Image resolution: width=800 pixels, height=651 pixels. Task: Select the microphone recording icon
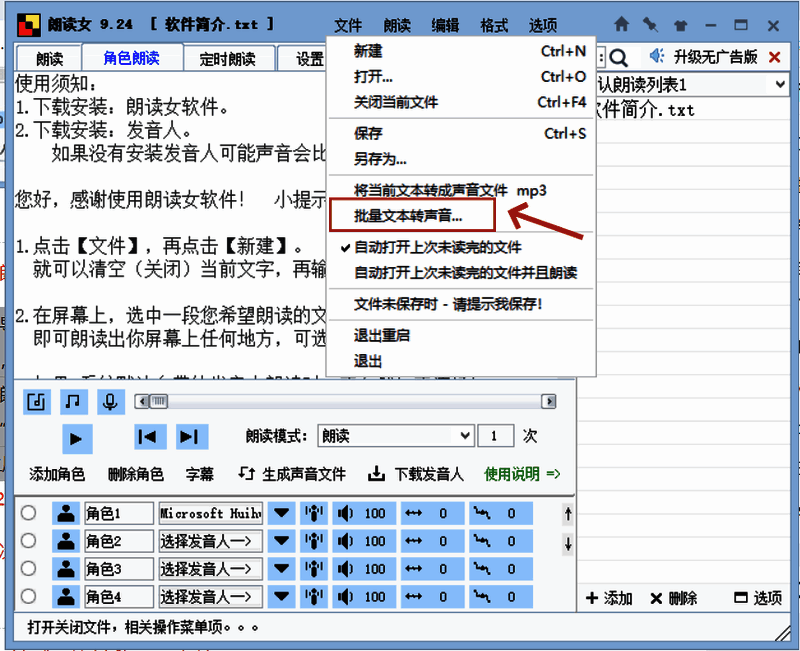[110, 401]
